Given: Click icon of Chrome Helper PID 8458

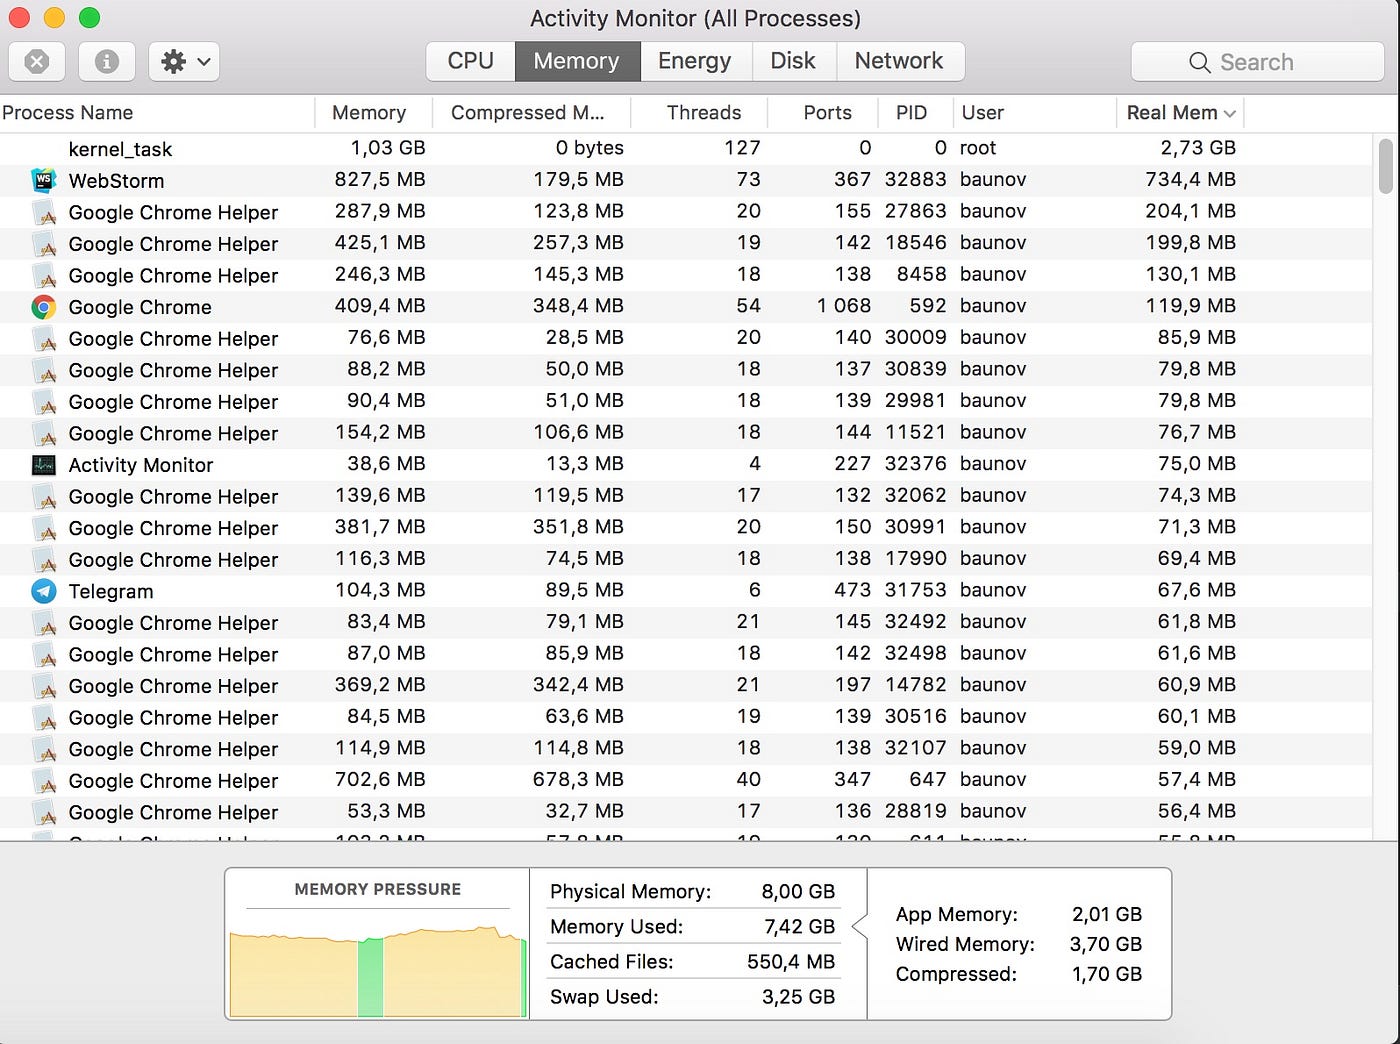Looking at the screenshot, I should [43, 275].
